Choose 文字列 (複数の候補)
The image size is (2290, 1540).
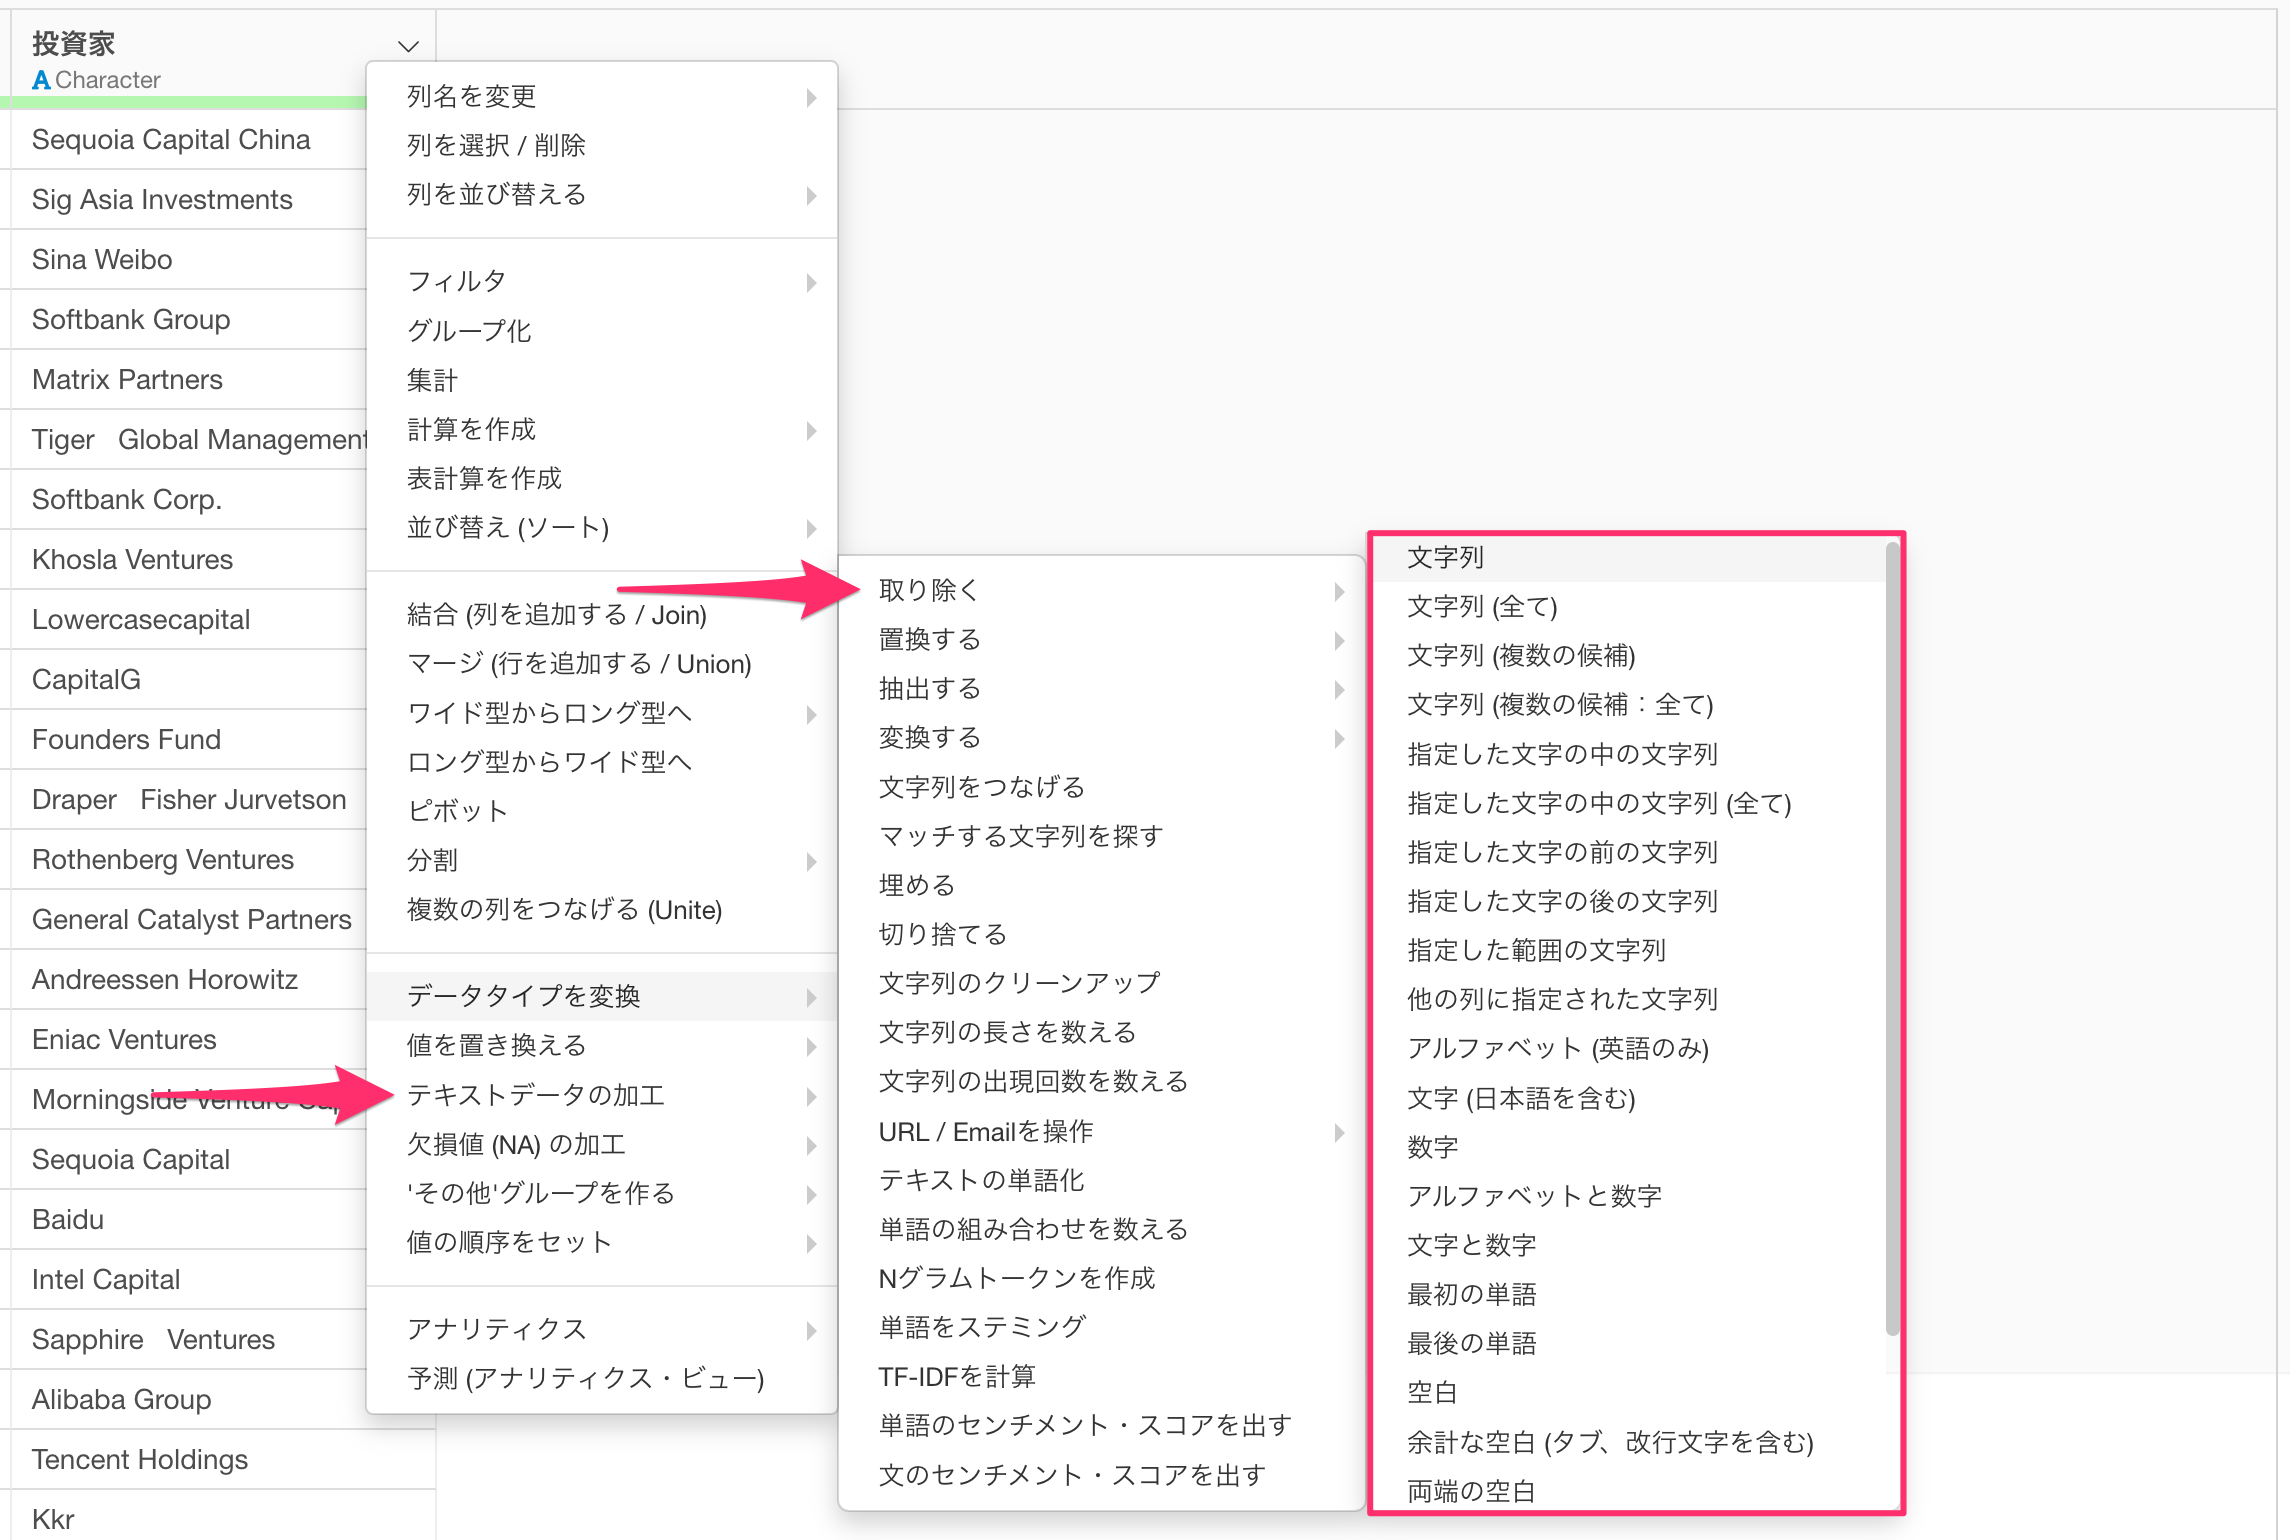tap(1630, 655)
